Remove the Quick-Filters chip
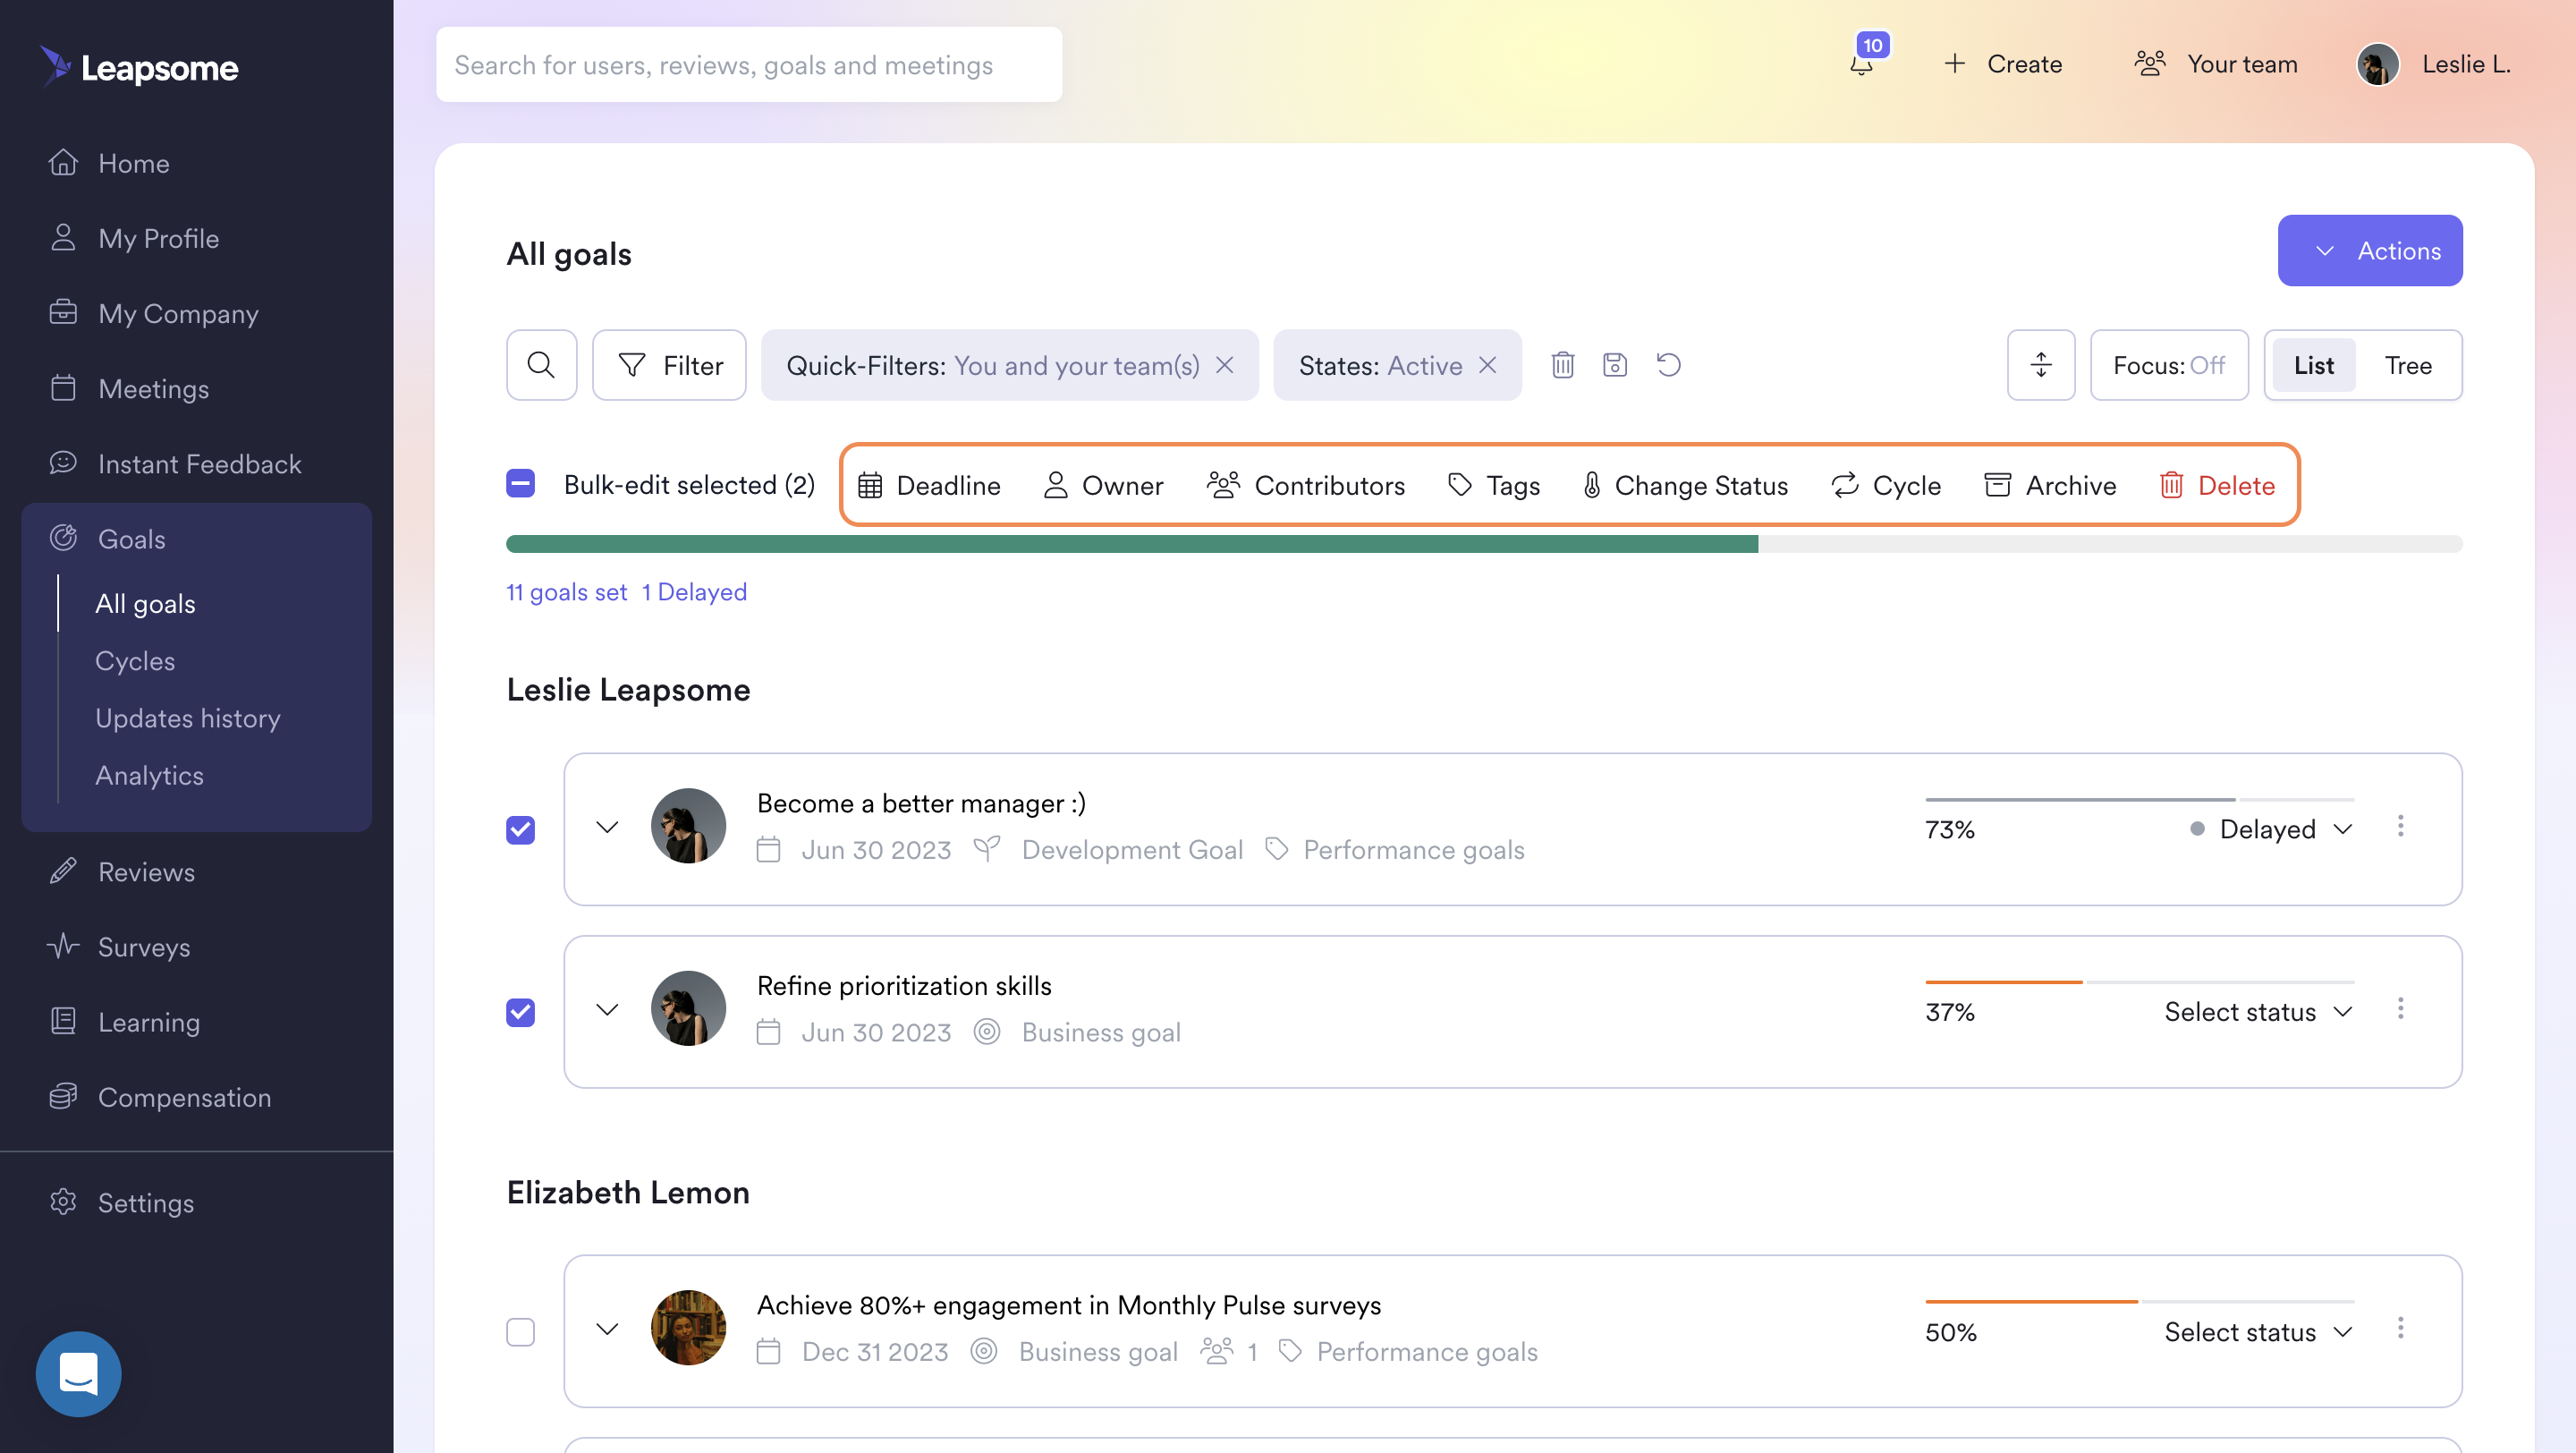2576x1453 pixels. pyautogui.click(x=1224, y=365)
